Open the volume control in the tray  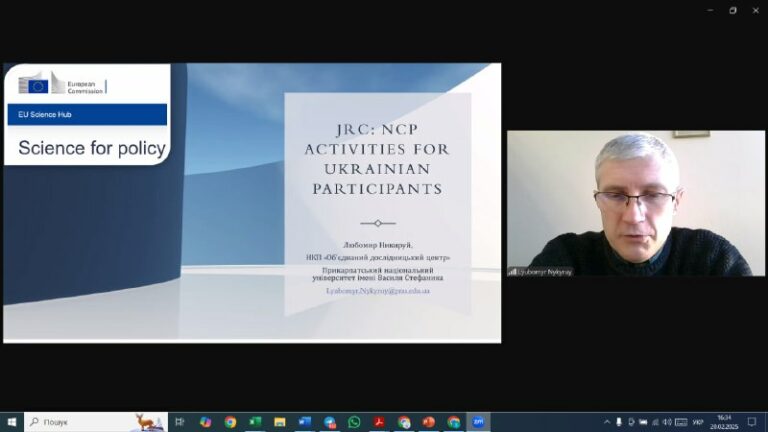point(667,422)
